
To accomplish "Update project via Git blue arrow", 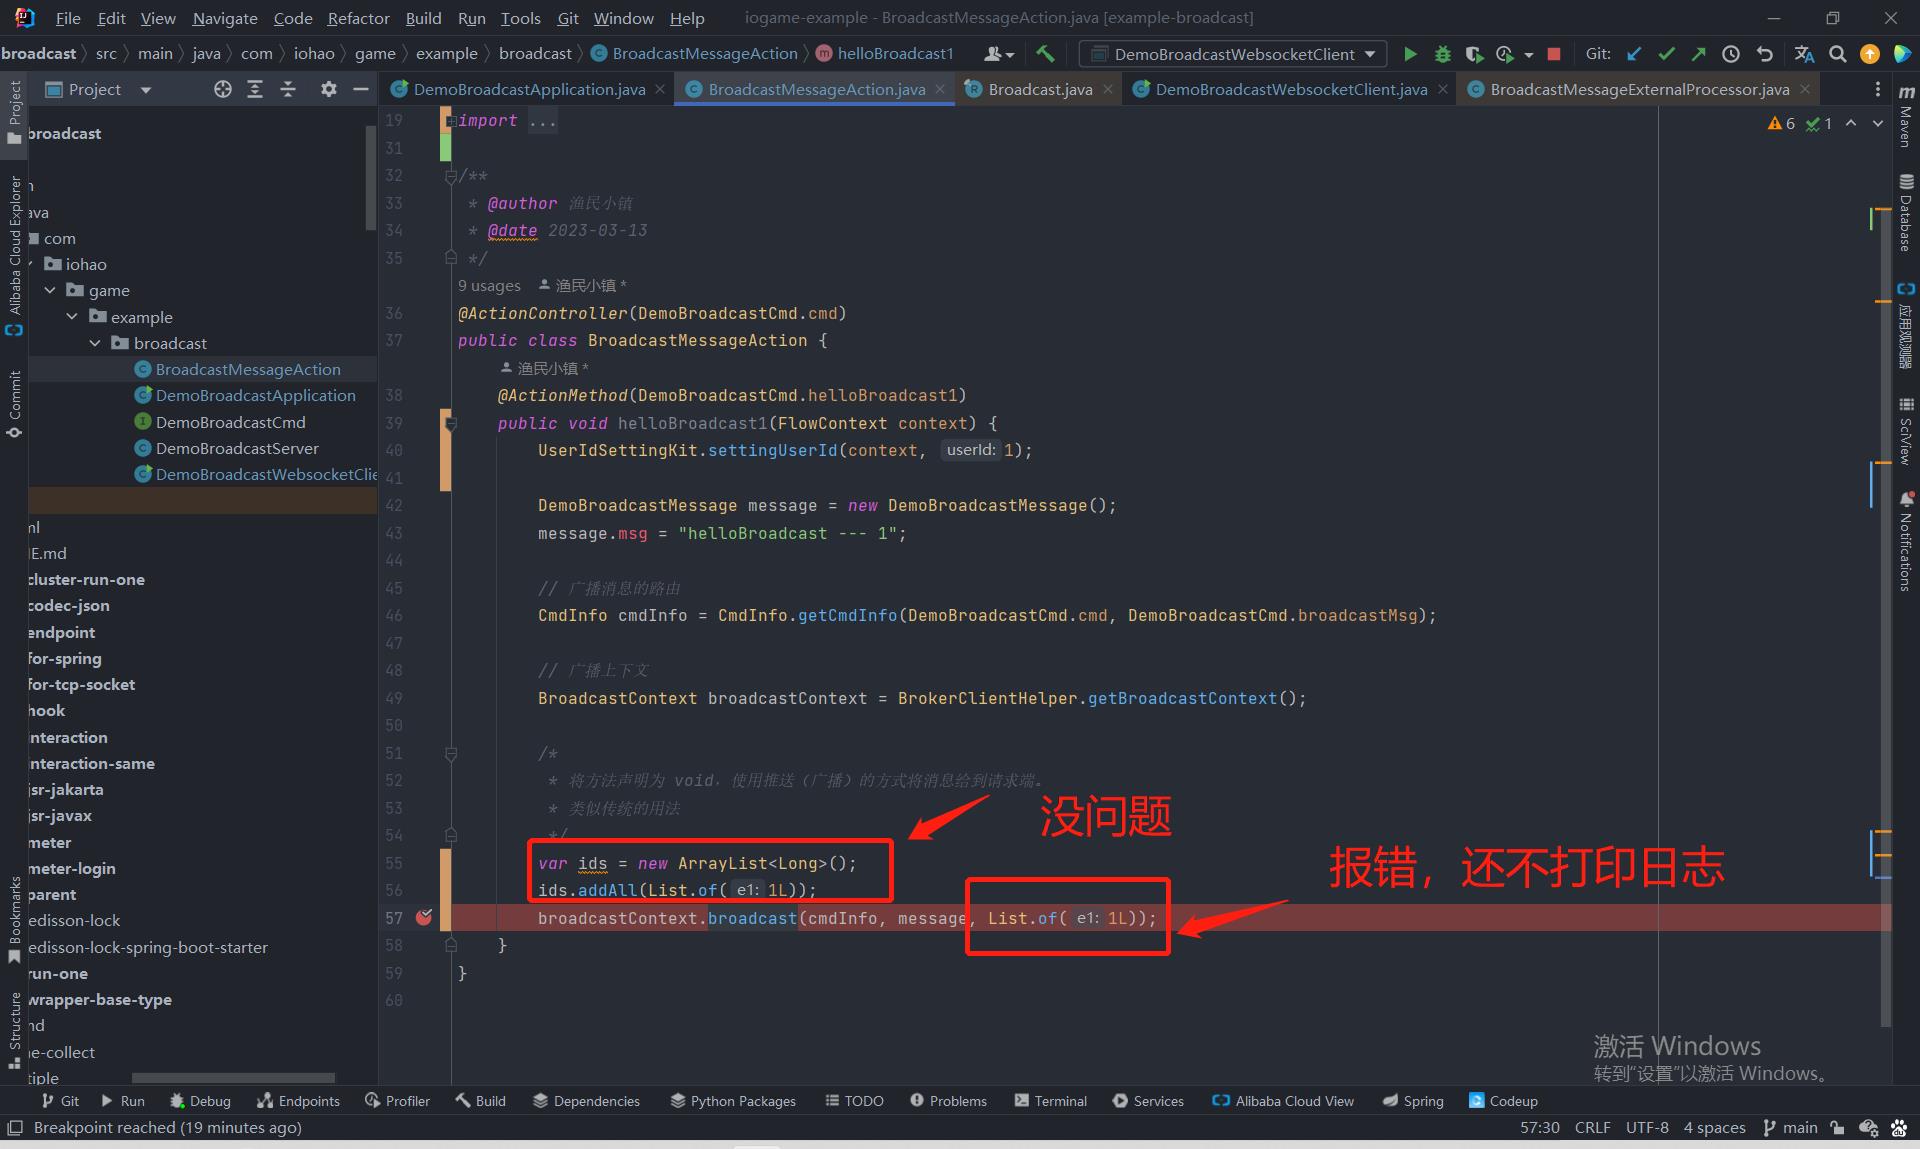I will (1634, 54).
